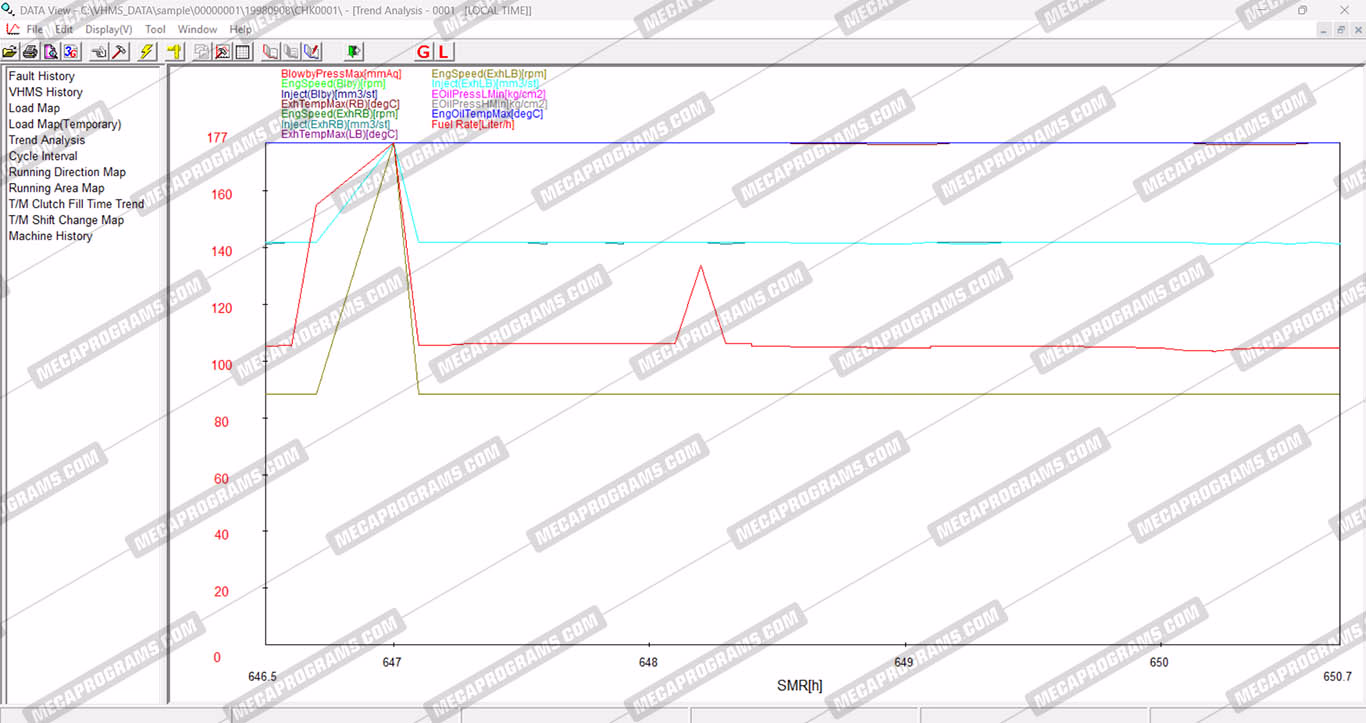Click the table grid toolbar icon
This screenshot has height=723, width=1366.
[242, 51]
